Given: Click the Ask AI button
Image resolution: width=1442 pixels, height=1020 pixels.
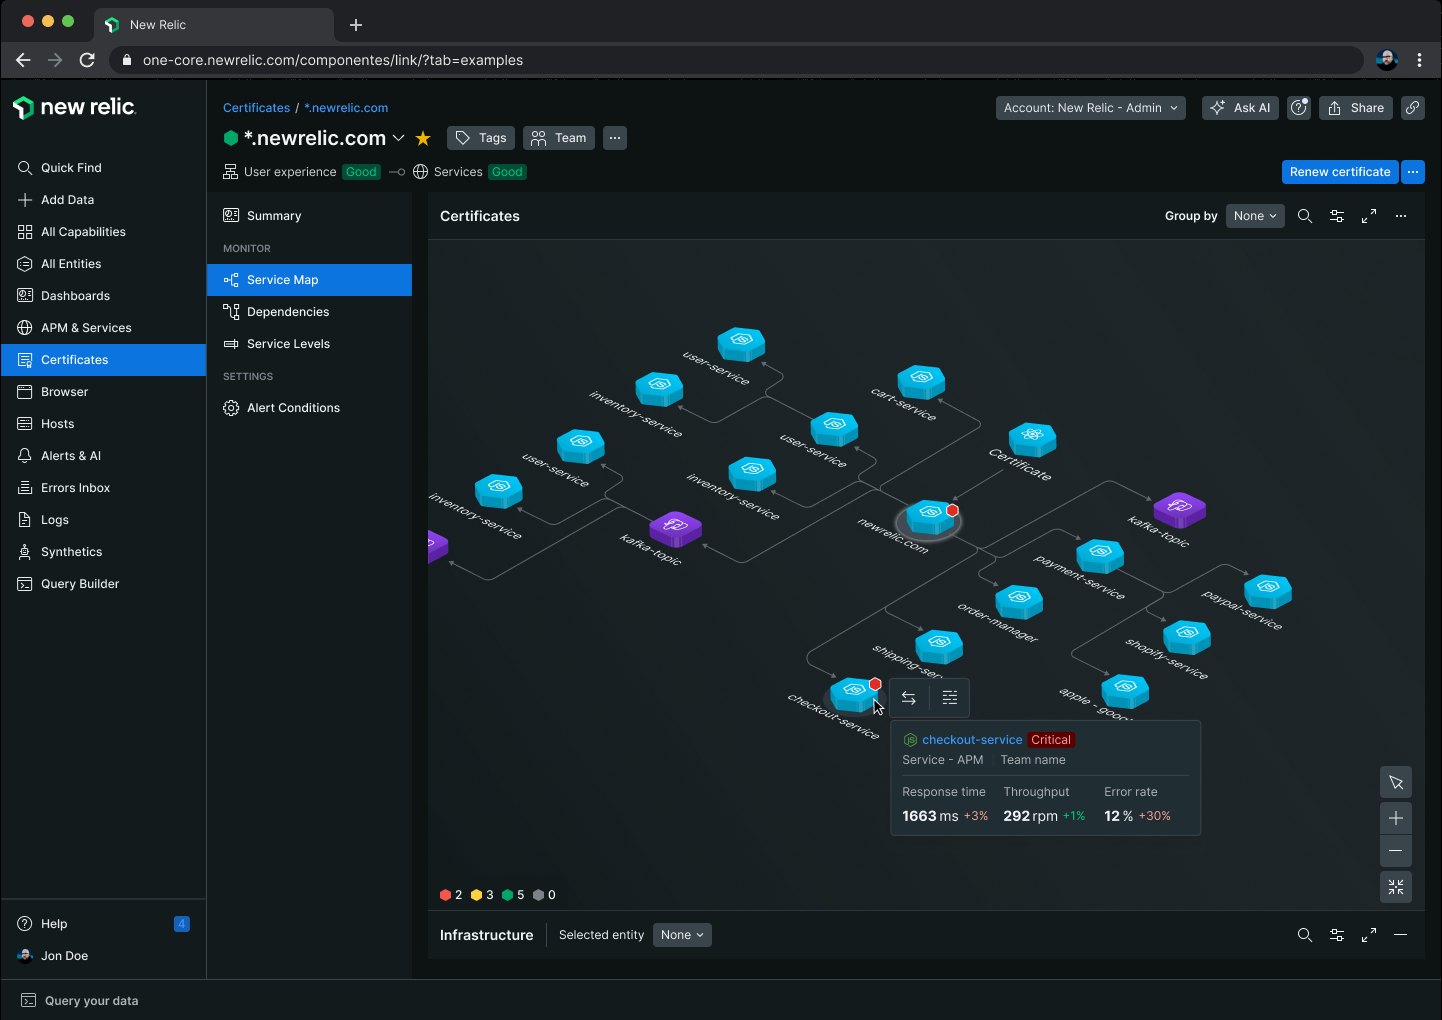Looking at the screenshot, I should pos(1240,108).
